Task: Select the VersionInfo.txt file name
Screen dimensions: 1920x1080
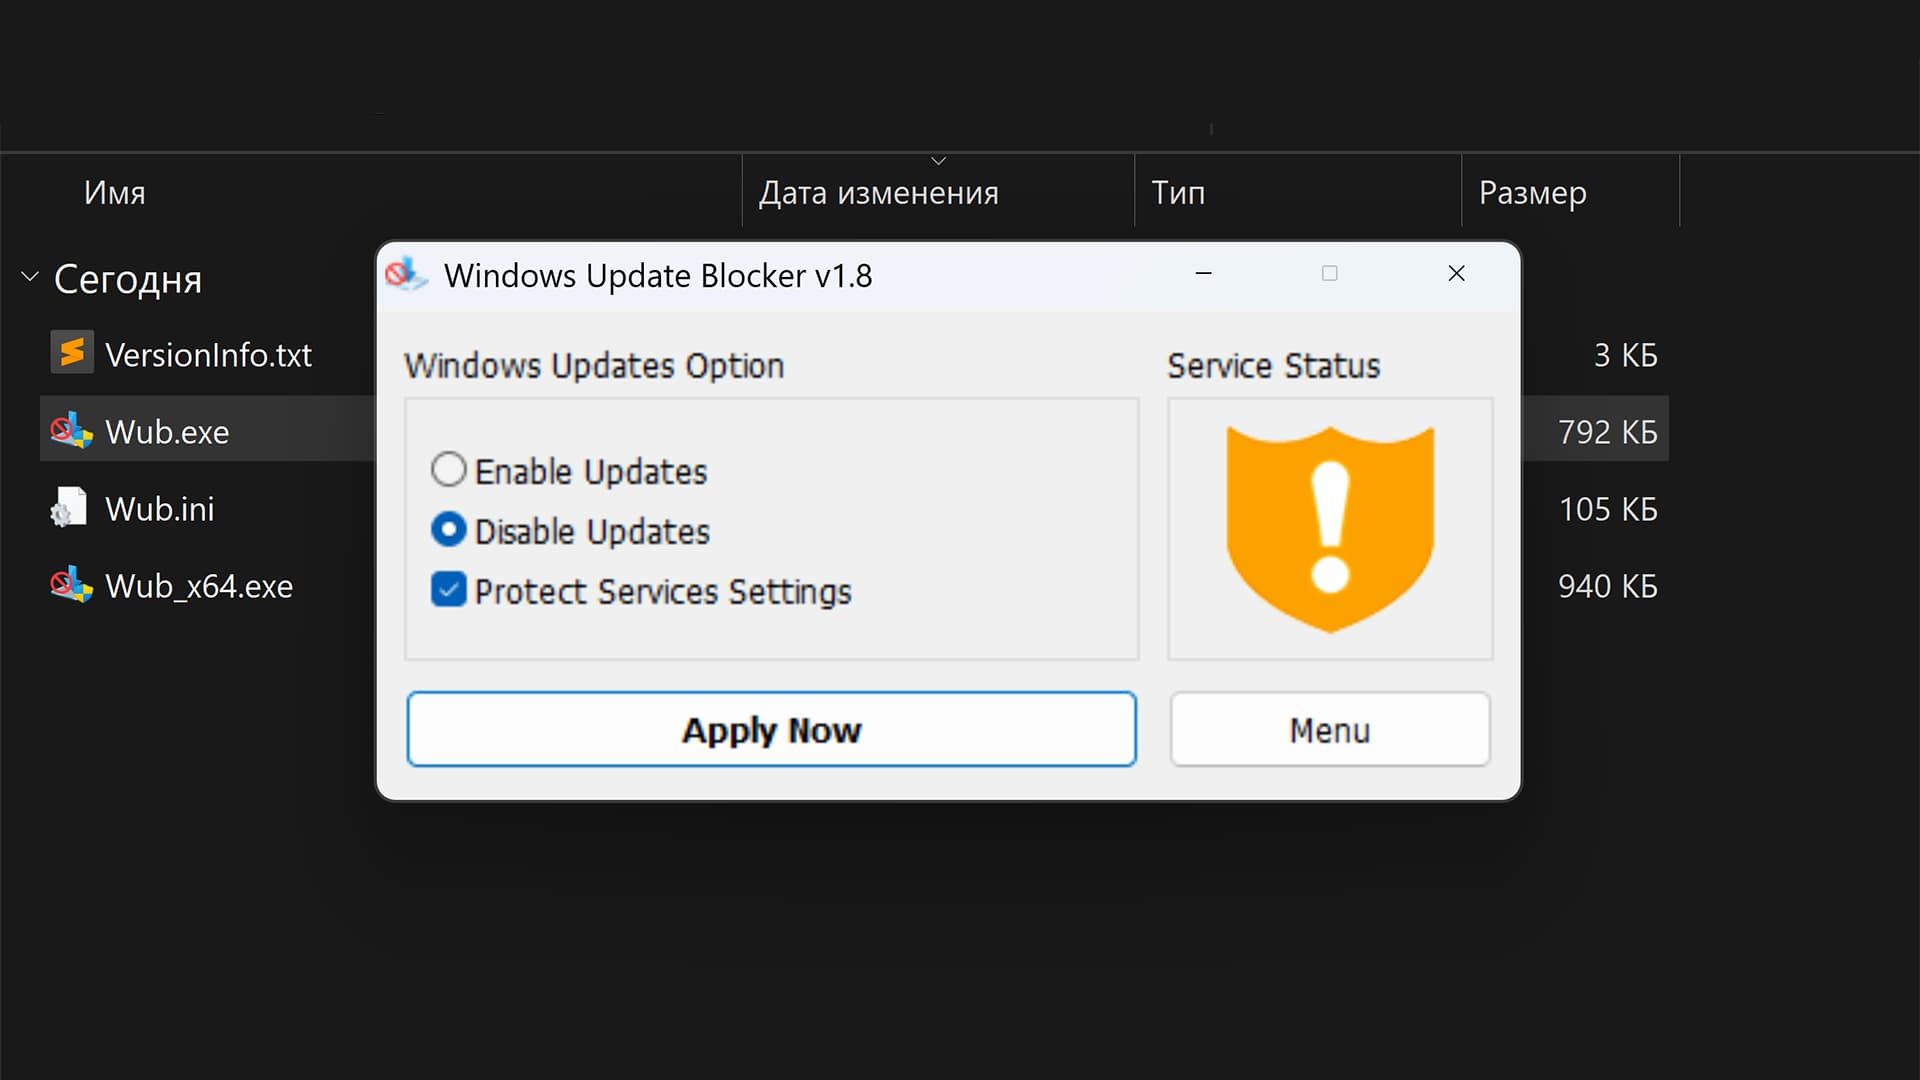Action: click(208, 355)
